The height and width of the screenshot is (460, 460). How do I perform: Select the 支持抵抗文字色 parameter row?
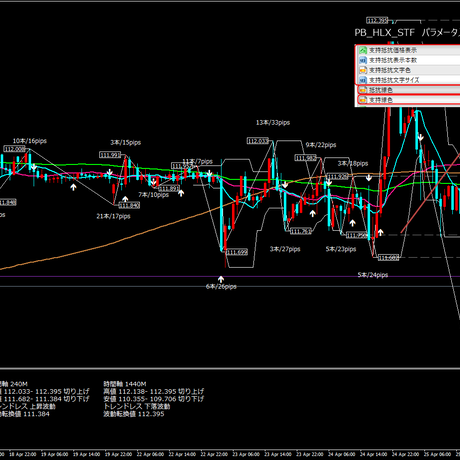408,70
